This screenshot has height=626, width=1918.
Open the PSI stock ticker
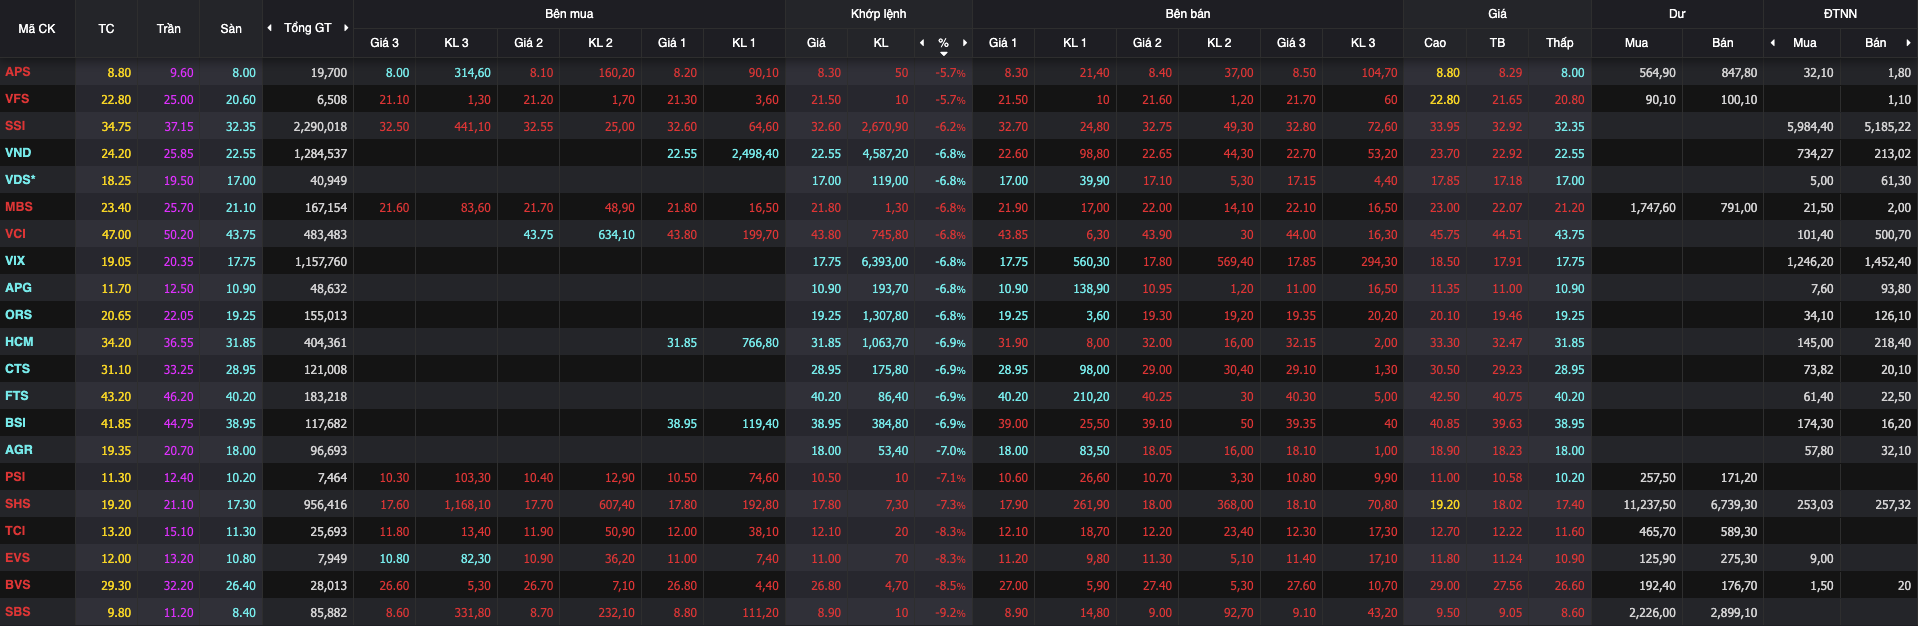point(15,477)
